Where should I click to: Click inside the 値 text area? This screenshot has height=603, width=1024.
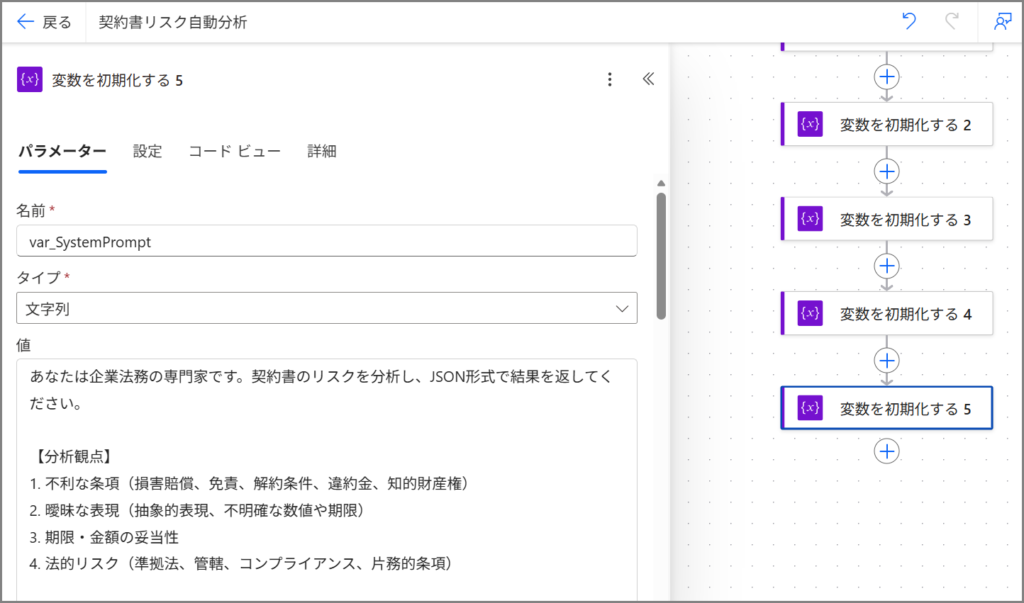(x=326, y=480)
